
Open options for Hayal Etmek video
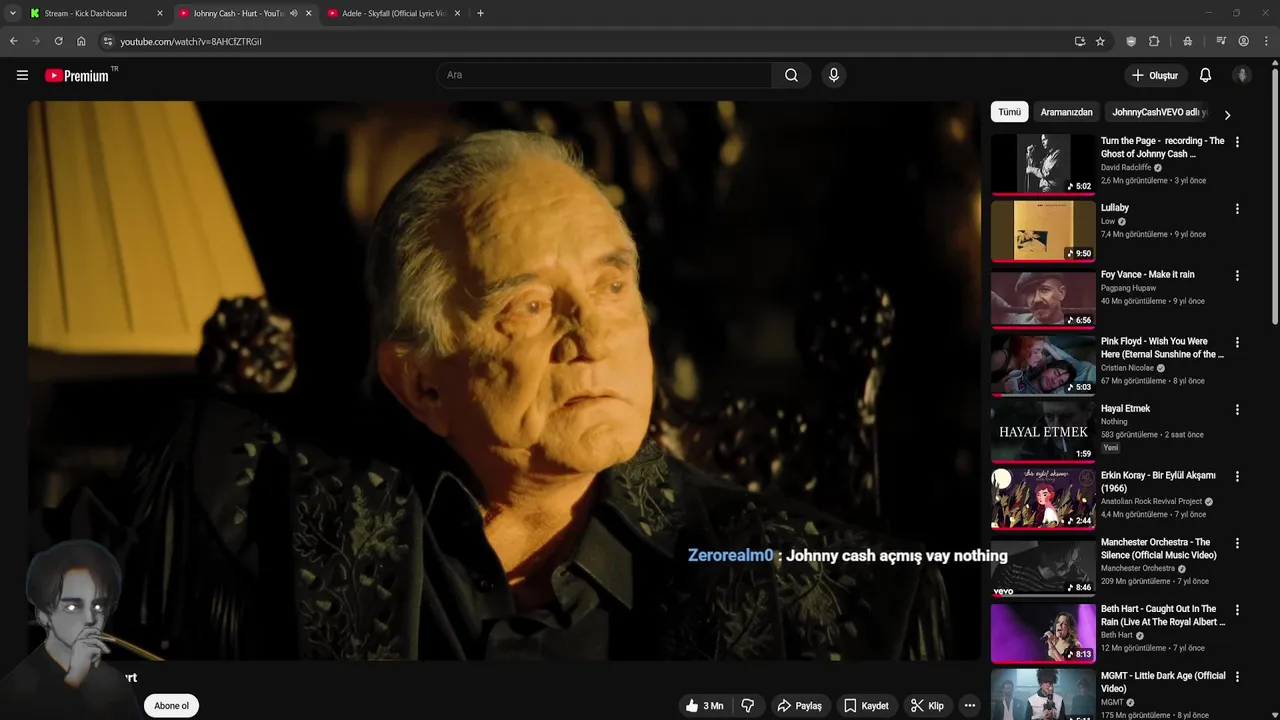tap(1237, 409)
